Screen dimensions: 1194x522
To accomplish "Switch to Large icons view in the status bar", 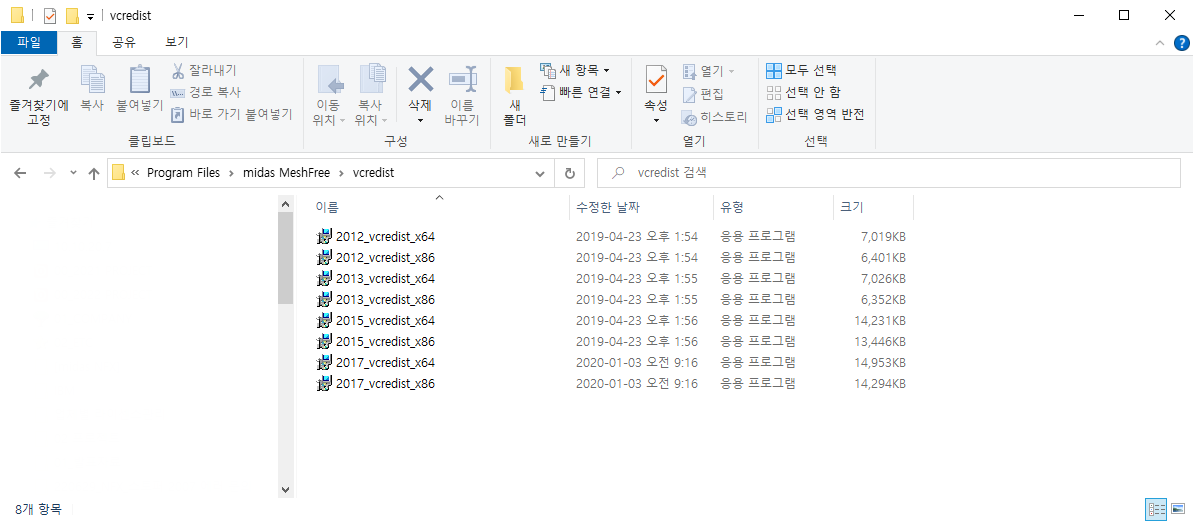I will [1178, 509].
